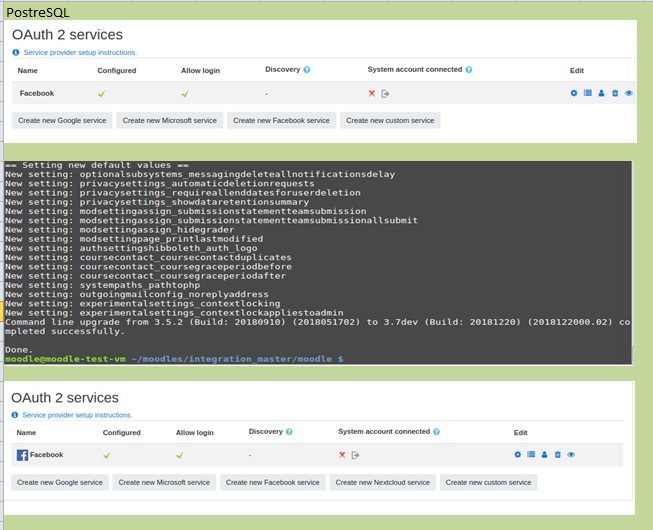
Task: Click terminal prompt line moodle@moodle-test-vm
Action: coord(174,359)
